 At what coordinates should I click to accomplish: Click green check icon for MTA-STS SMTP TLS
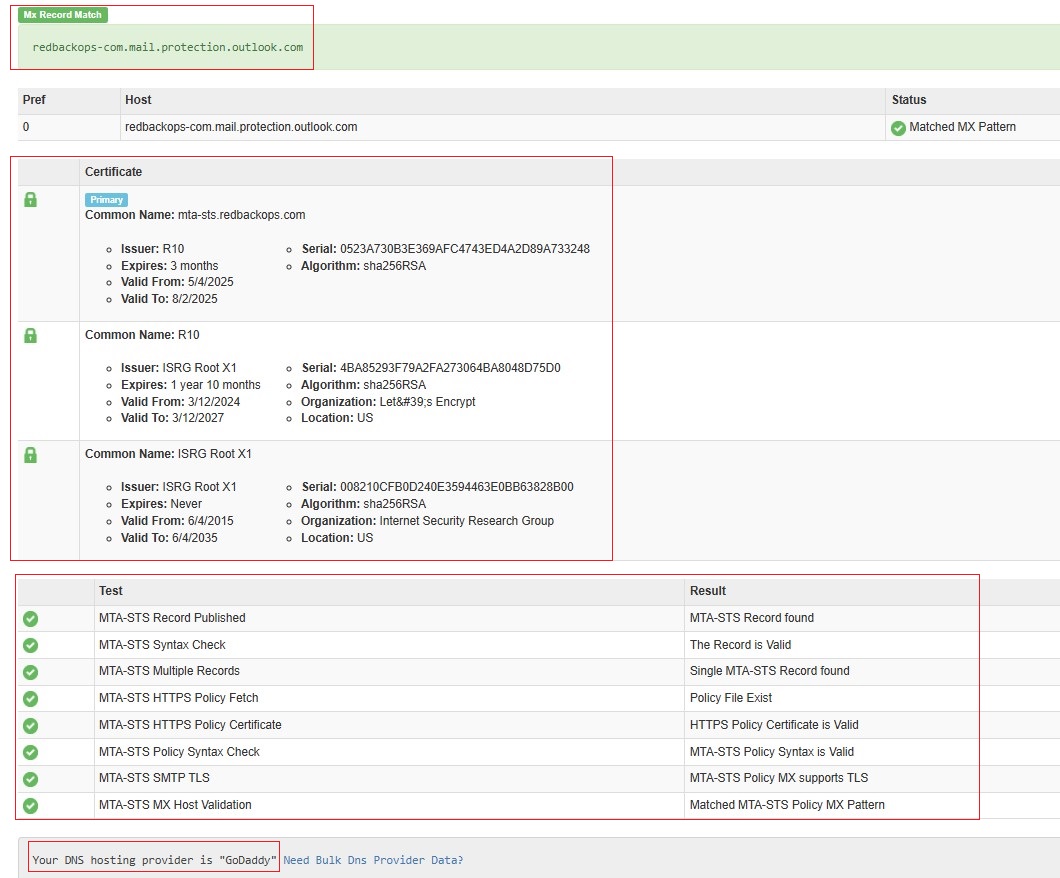click(x=30, y=778)
